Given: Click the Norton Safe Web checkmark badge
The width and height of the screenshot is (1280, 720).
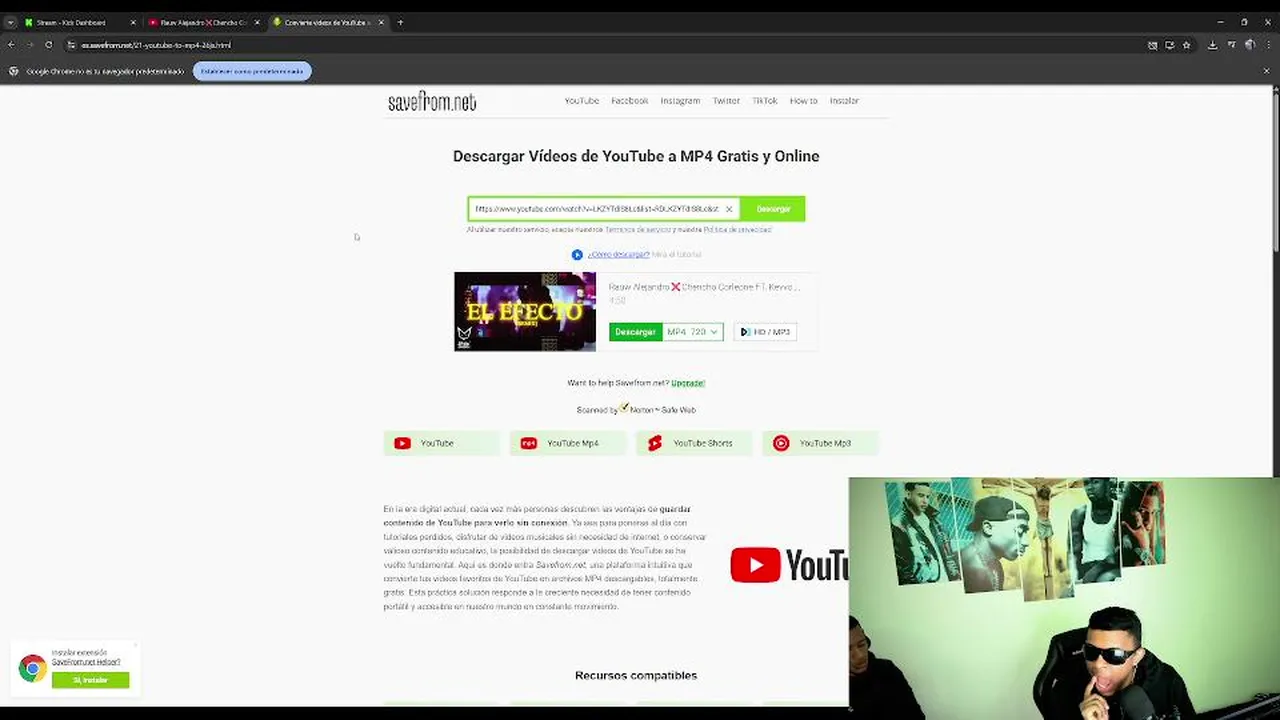Looking at the screenshot, I should pos(625,408).
